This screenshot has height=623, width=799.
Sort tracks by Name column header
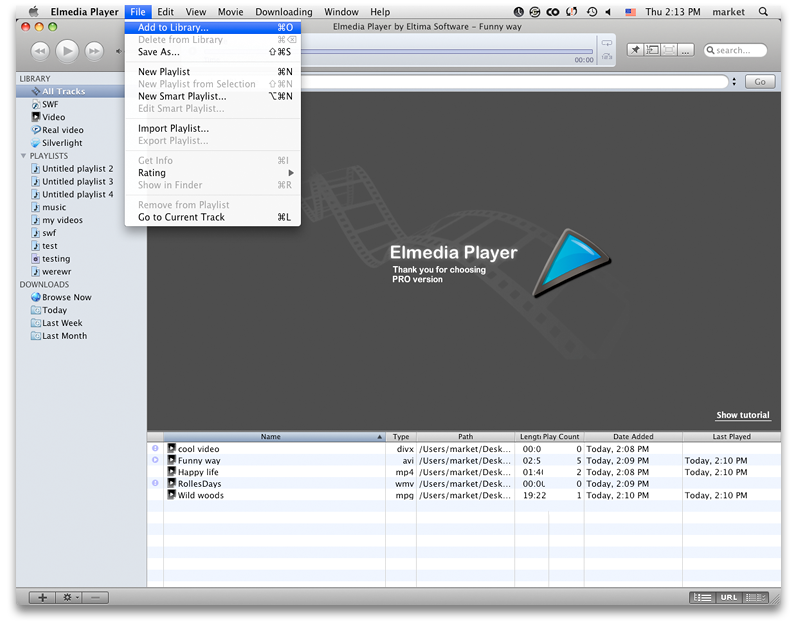(274, 437)
